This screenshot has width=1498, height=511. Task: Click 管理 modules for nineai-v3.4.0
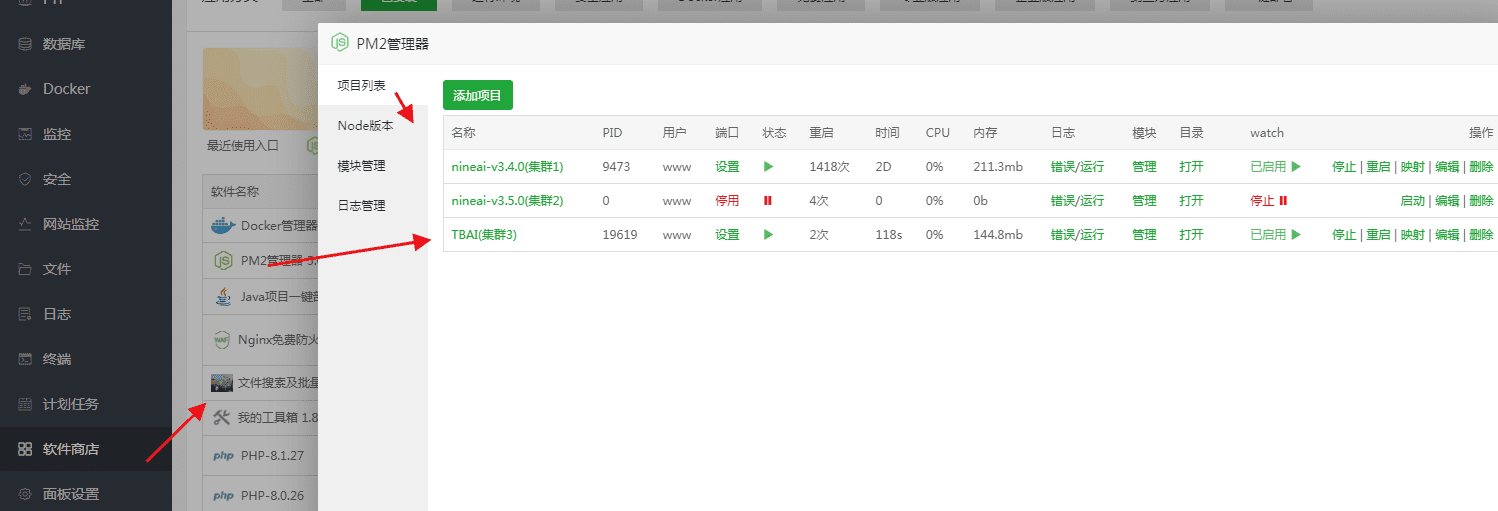click(x=1144, y=167)
